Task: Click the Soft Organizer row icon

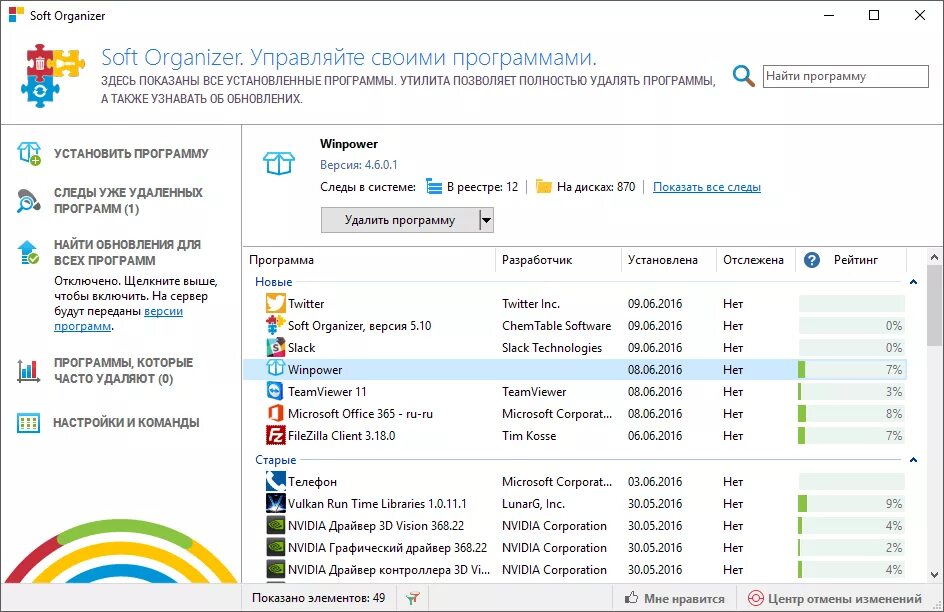Action: pos(275,326)
